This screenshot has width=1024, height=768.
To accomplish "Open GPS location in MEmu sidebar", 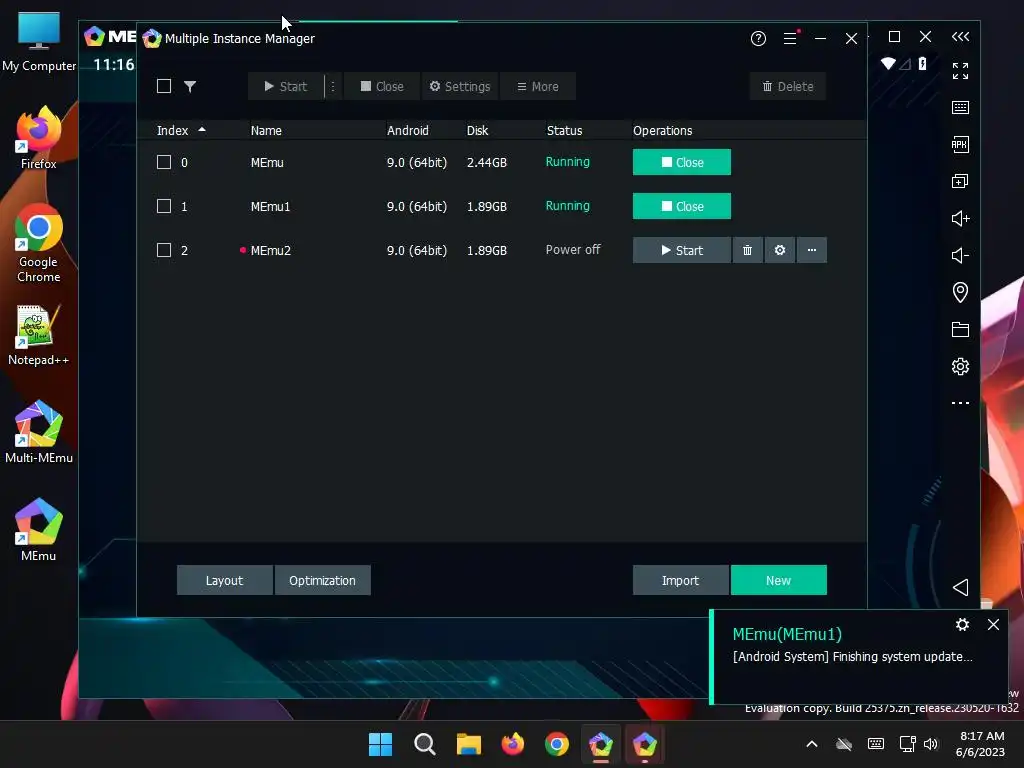I will (x=960, y=292).
